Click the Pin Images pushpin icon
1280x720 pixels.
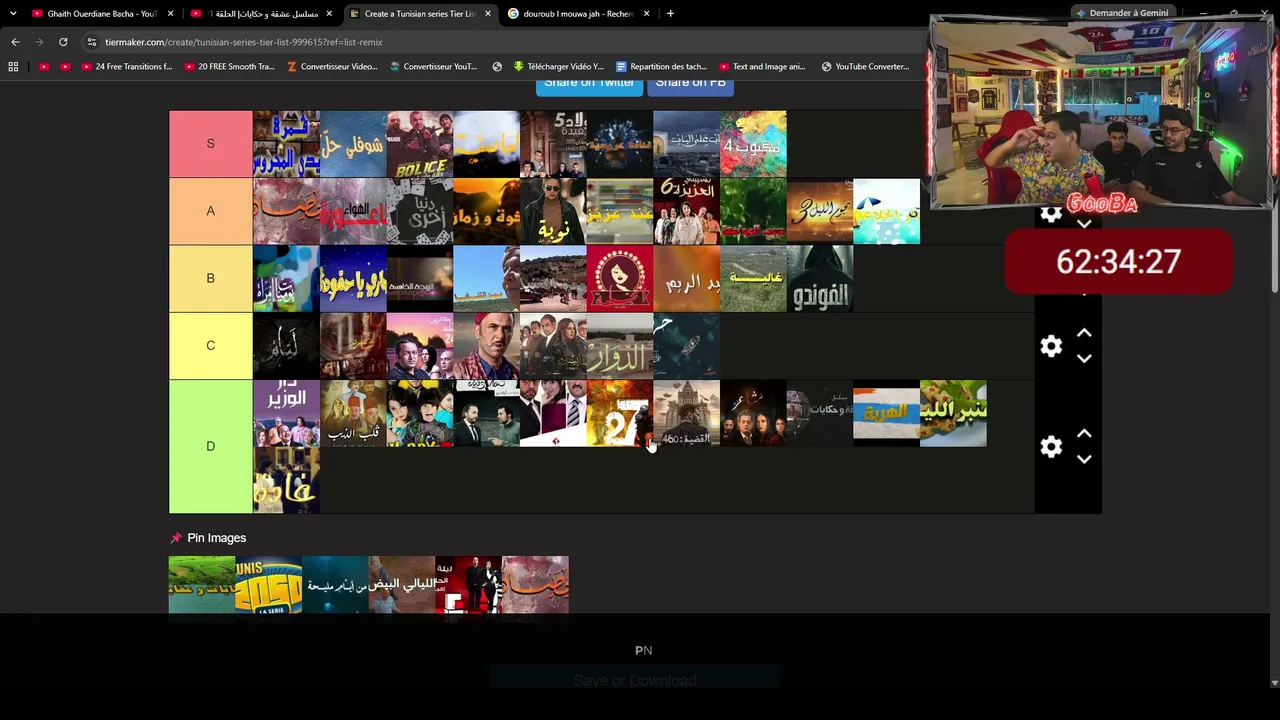[176, 538]
